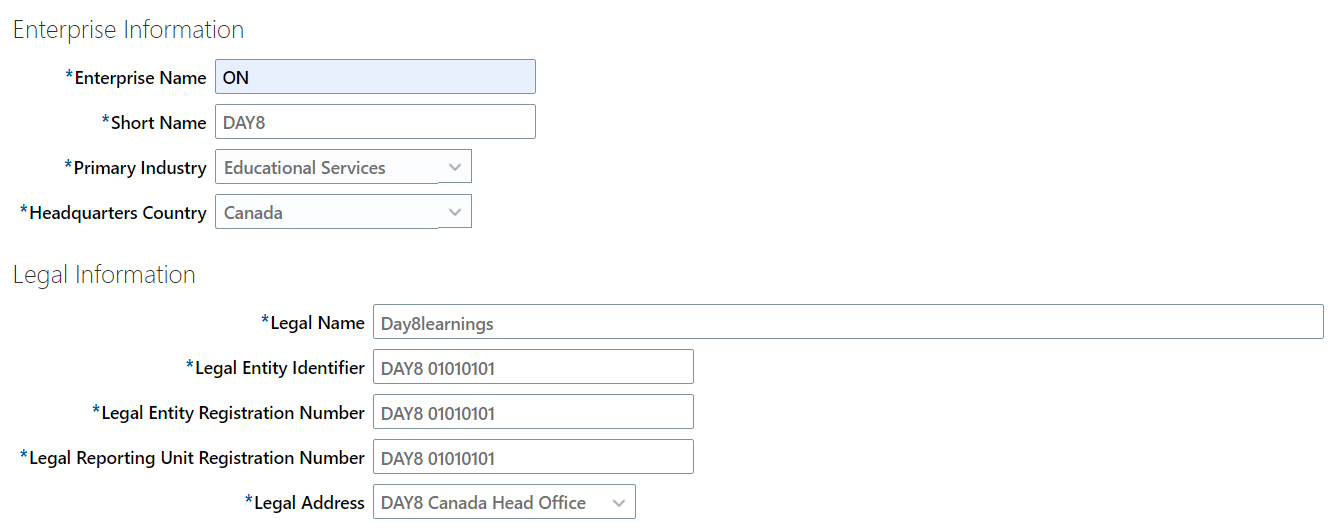The height and width of the screenshot is (528, 1332).
Task: Open Headquarters Country dropdown arrow
Action: pyautogui.click(x=455, y=212)
